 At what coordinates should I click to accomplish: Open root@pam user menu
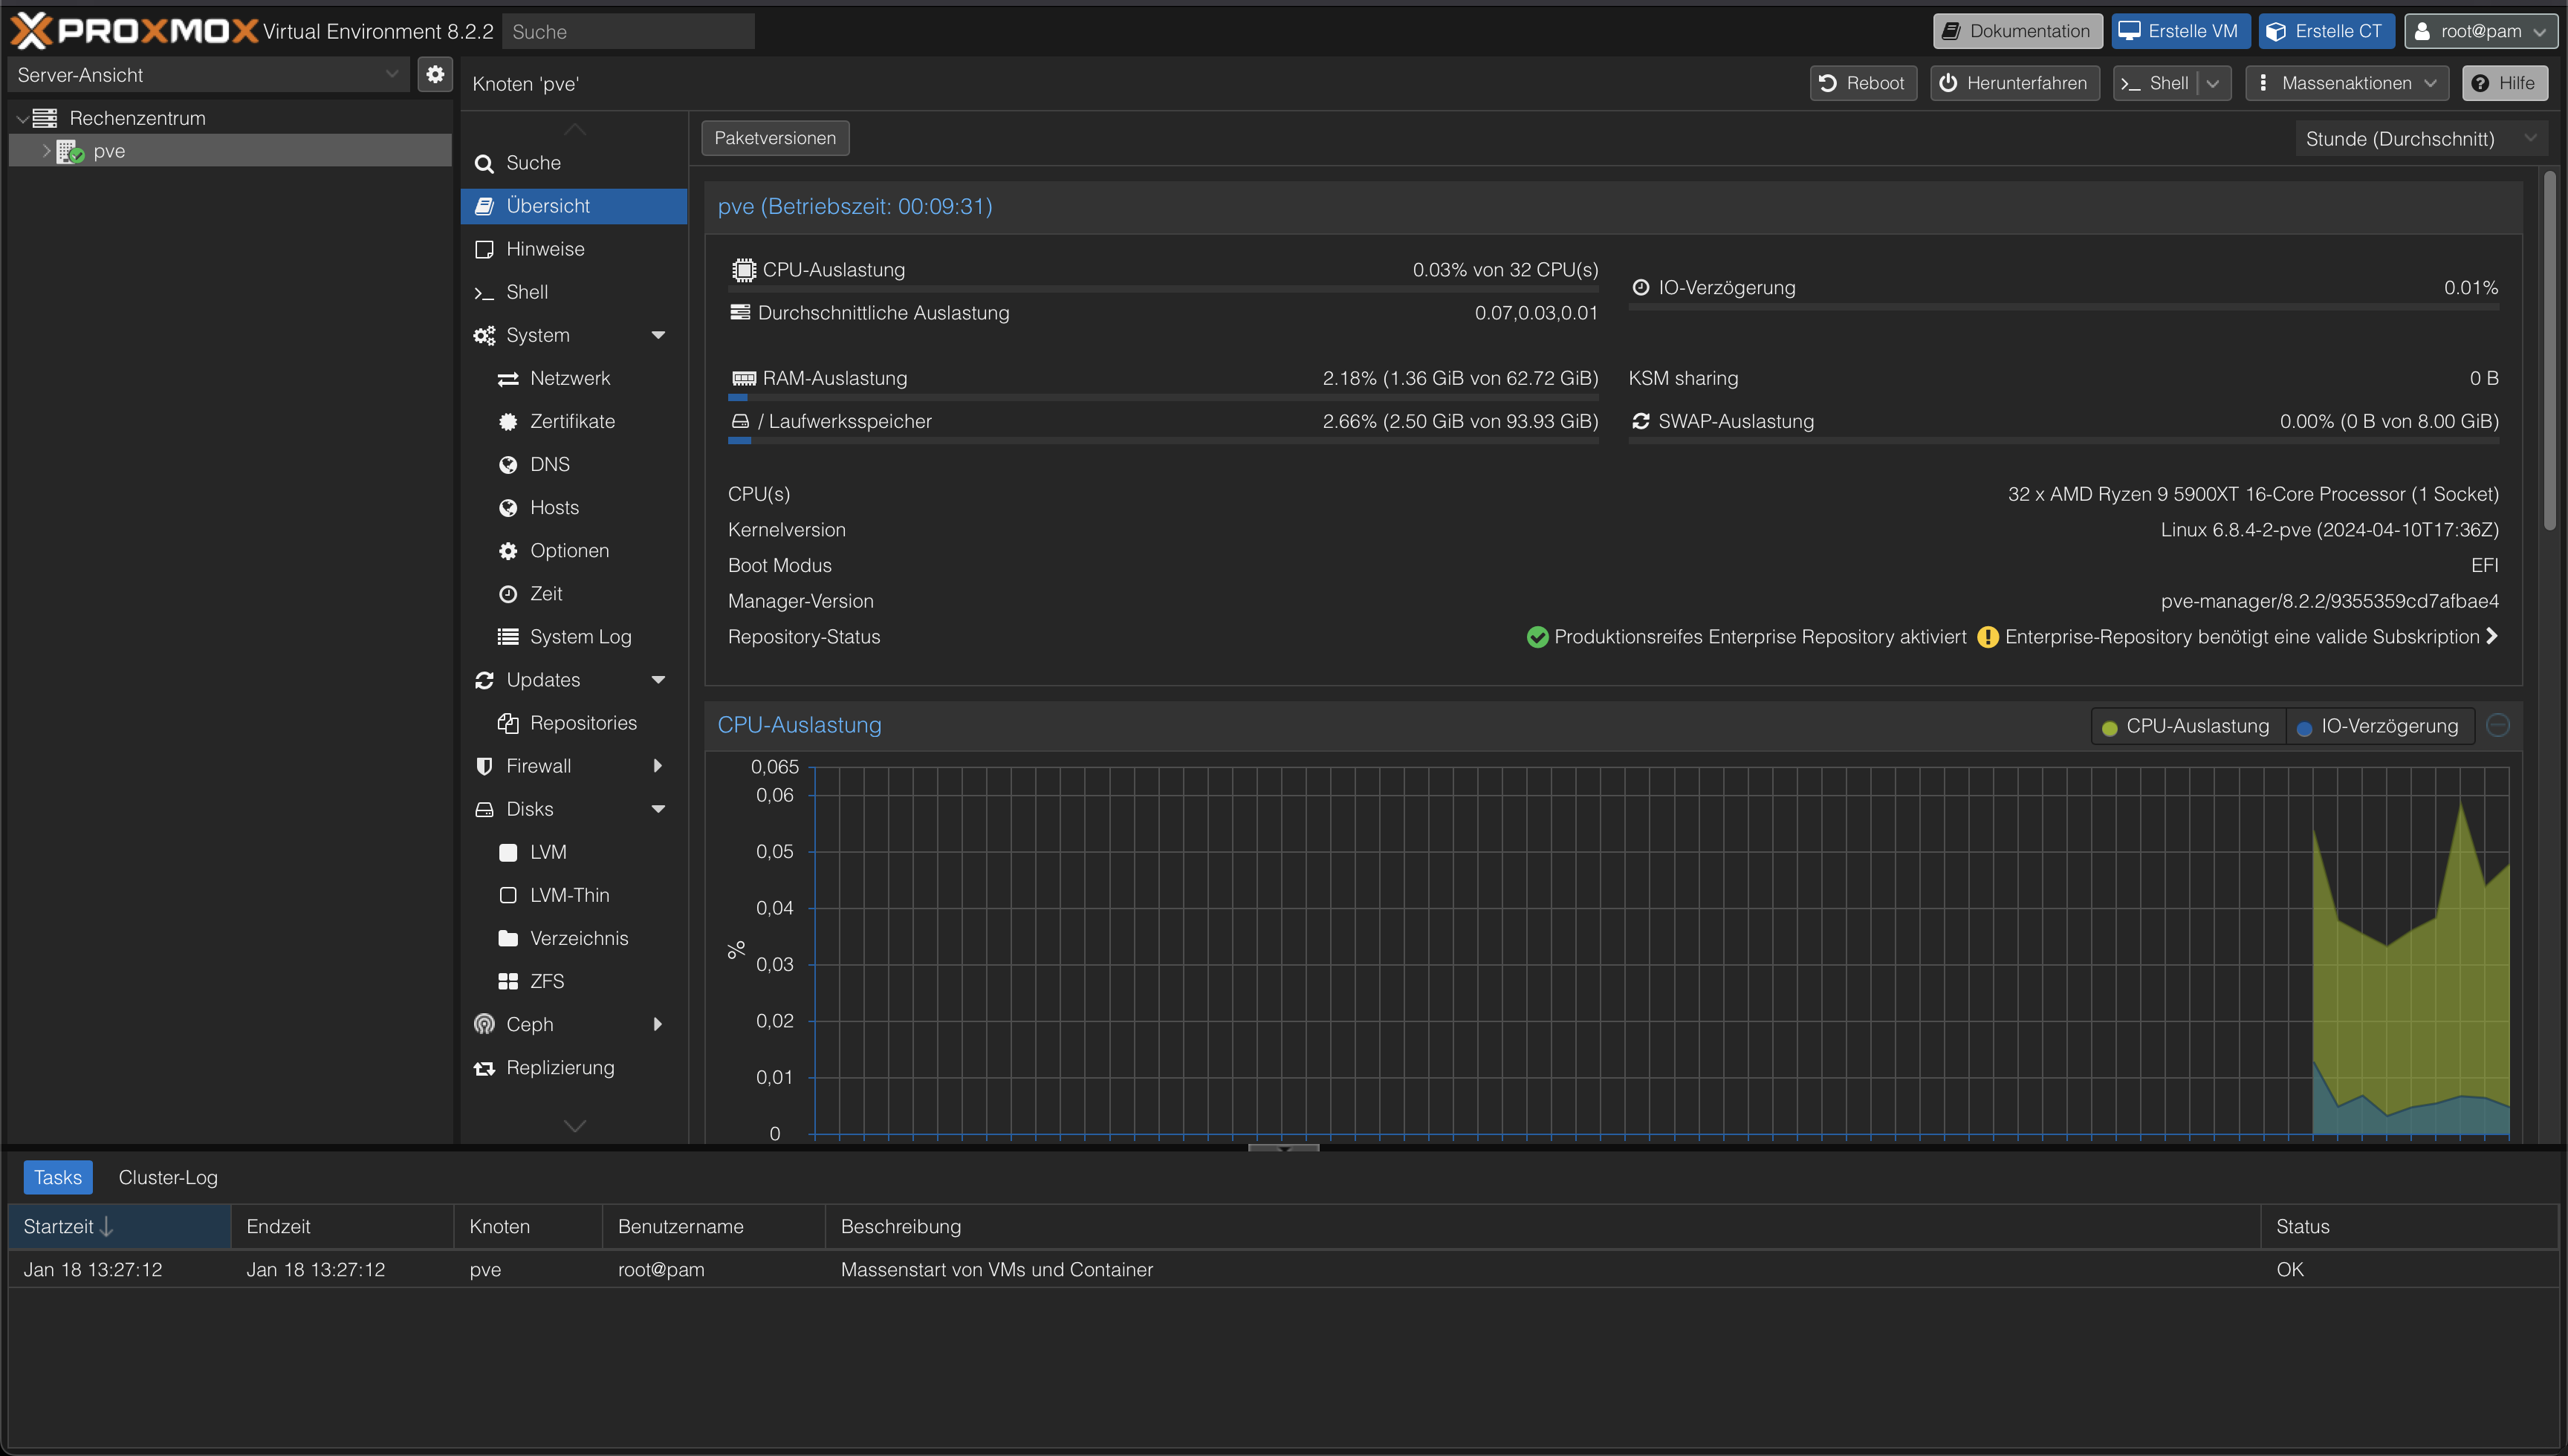[x=2480, y=31]
